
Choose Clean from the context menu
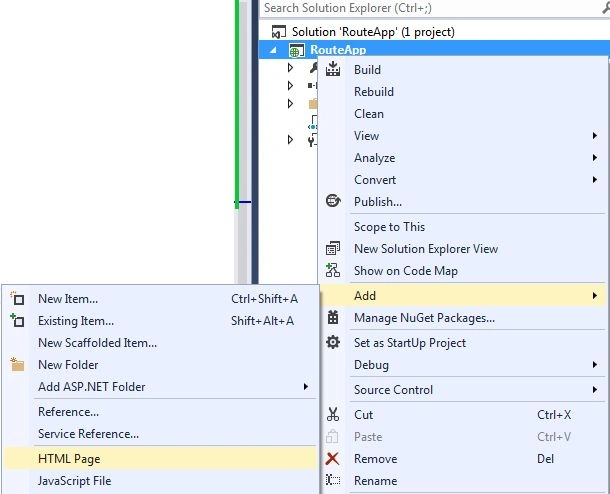[463, 114]
